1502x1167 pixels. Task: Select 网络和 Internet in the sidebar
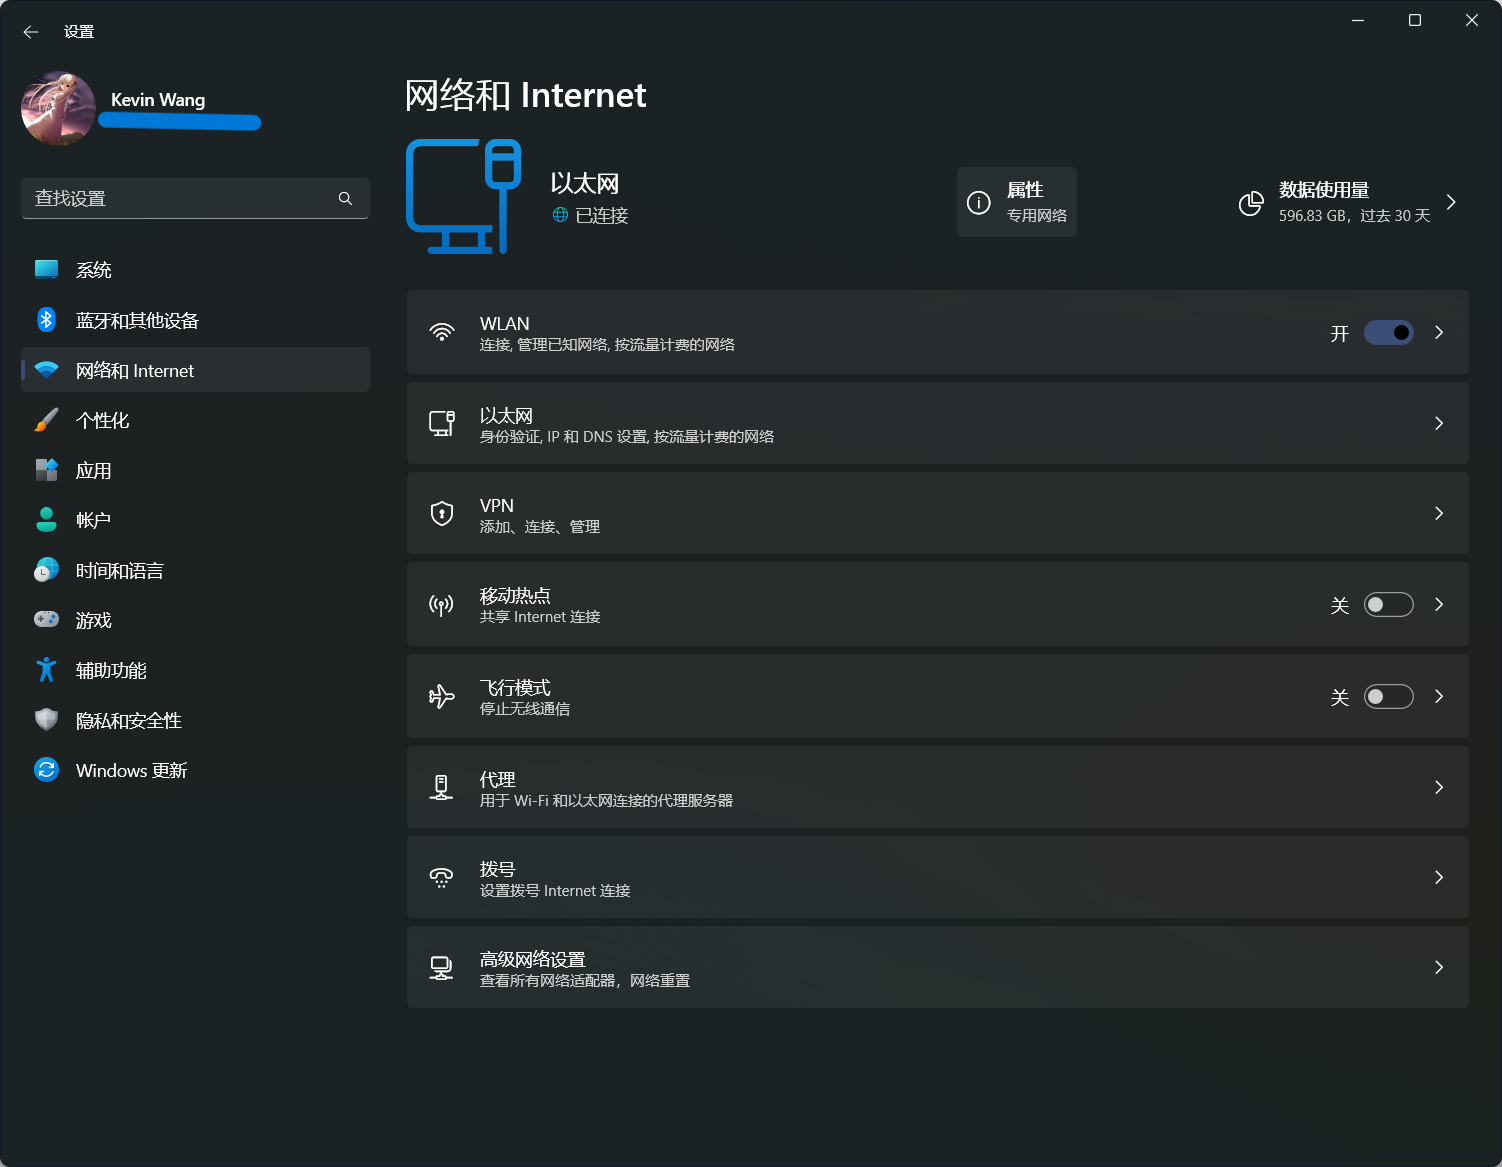tap(195, 370)
